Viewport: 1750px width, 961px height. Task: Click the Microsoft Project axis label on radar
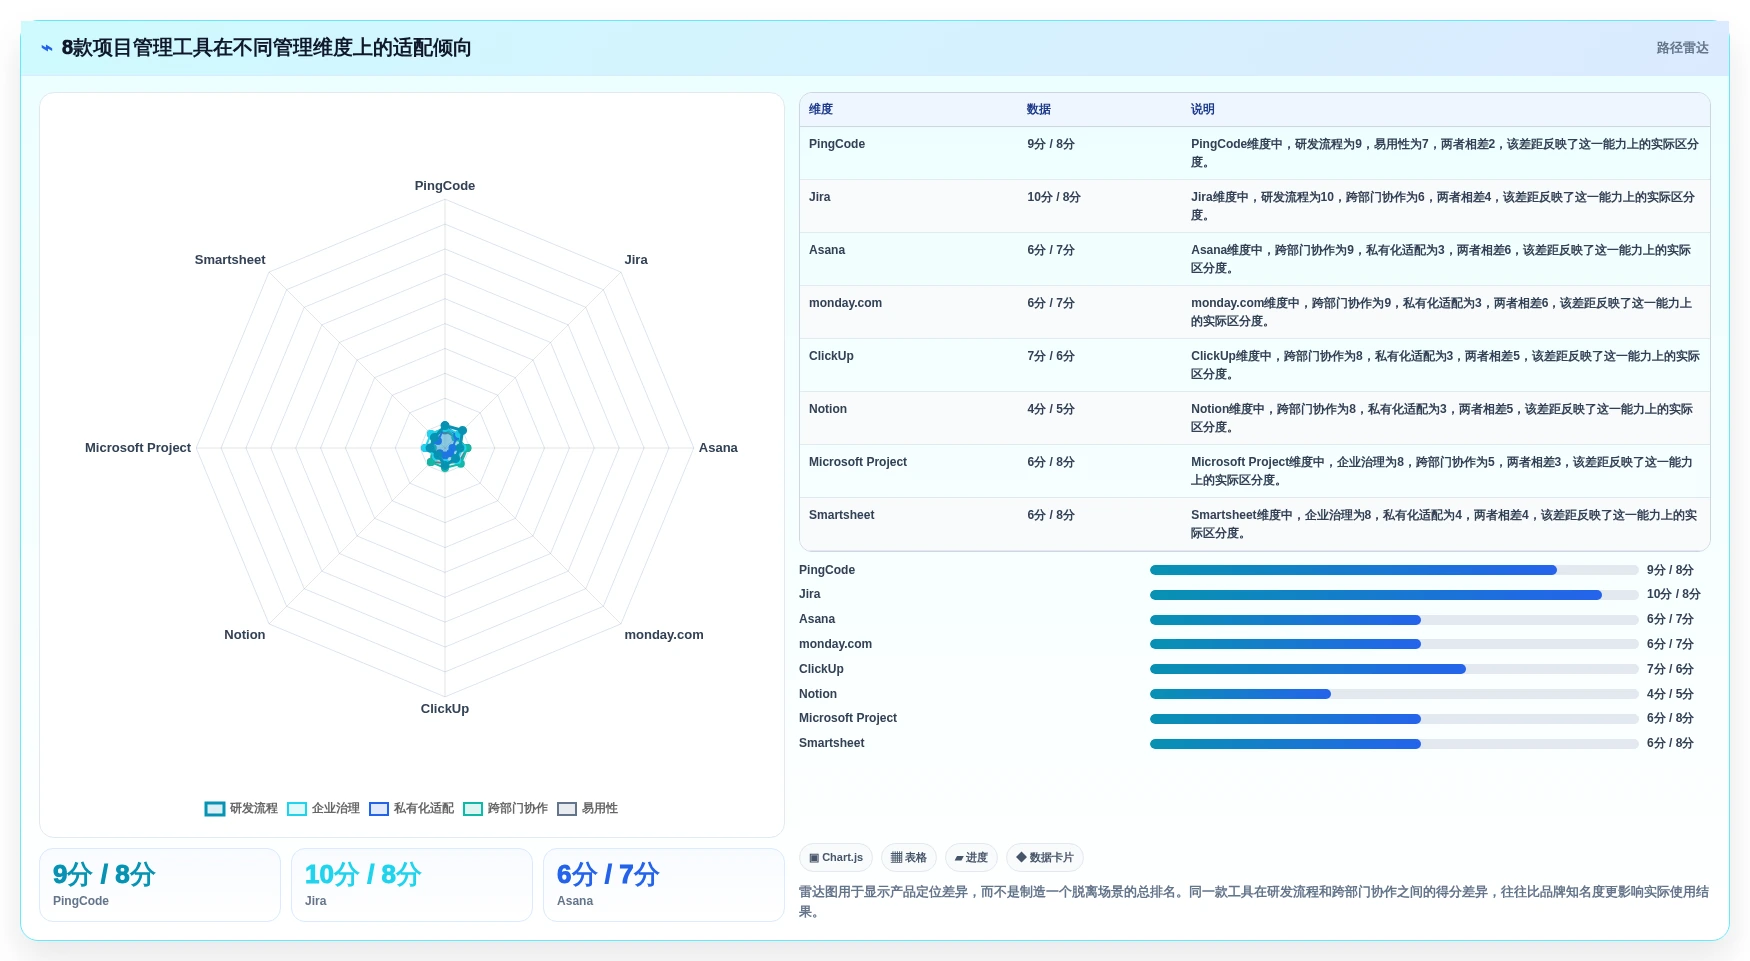point(138,448)
